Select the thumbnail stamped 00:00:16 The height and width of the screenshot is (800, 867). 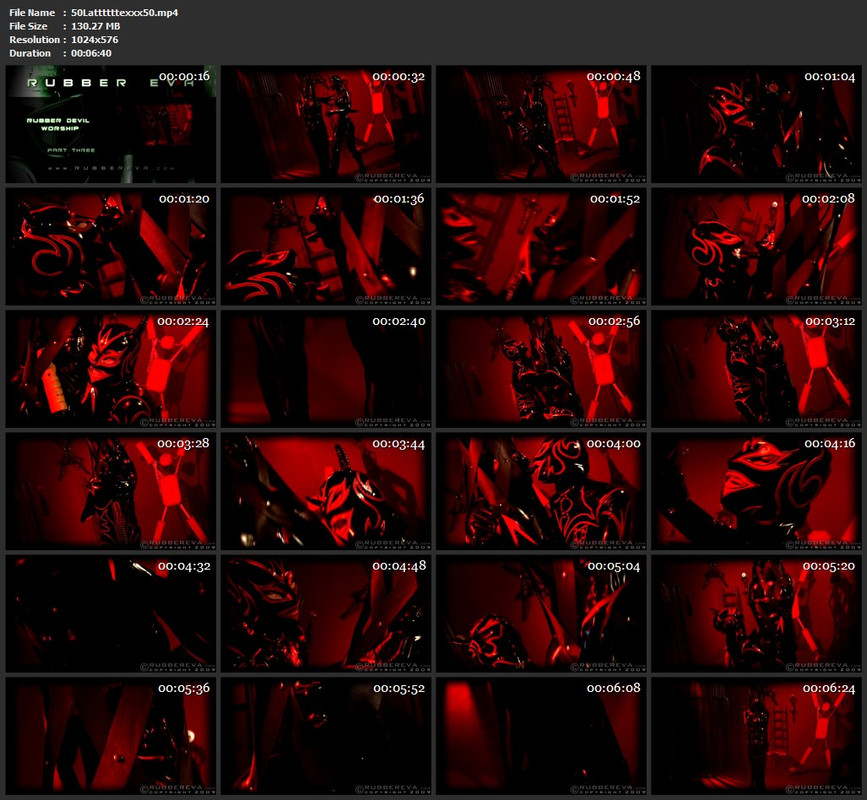tap(111, 124)
